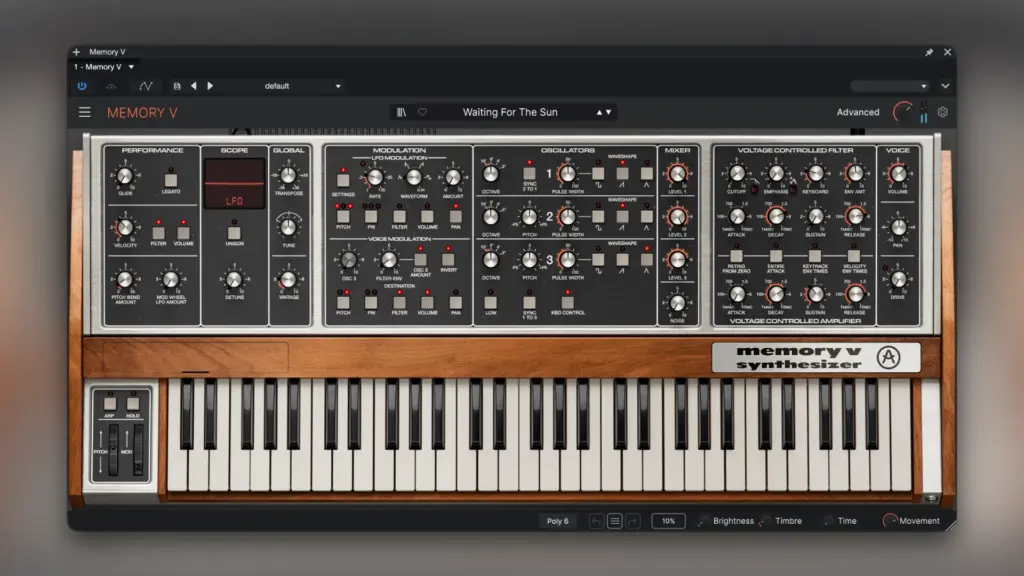This screenshot has height=576, width=1024.
Task: Adjust the Movement macro knob
Action: (x=889, y=520)
